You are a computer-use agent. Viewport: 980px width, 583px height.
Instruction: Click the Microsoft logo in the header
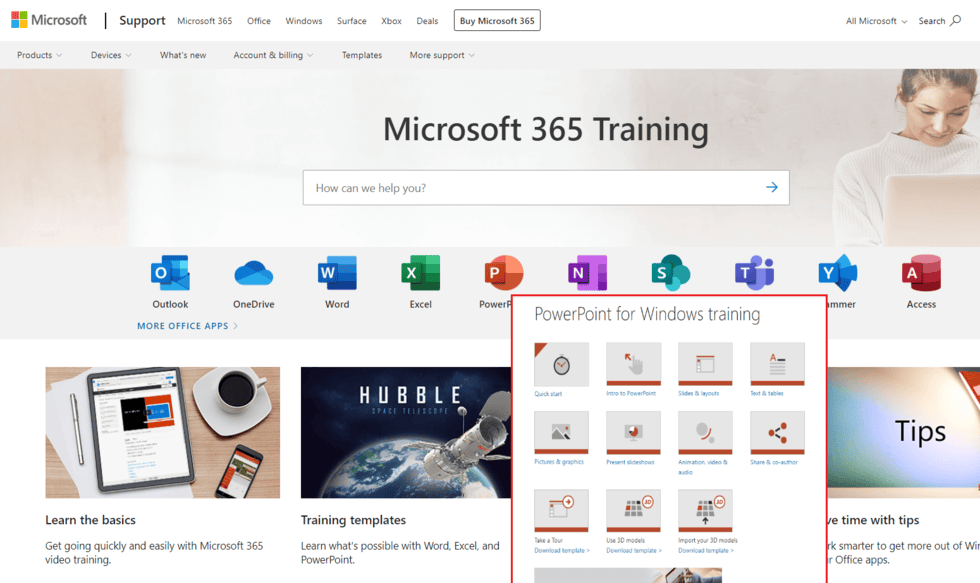[49, 20]
